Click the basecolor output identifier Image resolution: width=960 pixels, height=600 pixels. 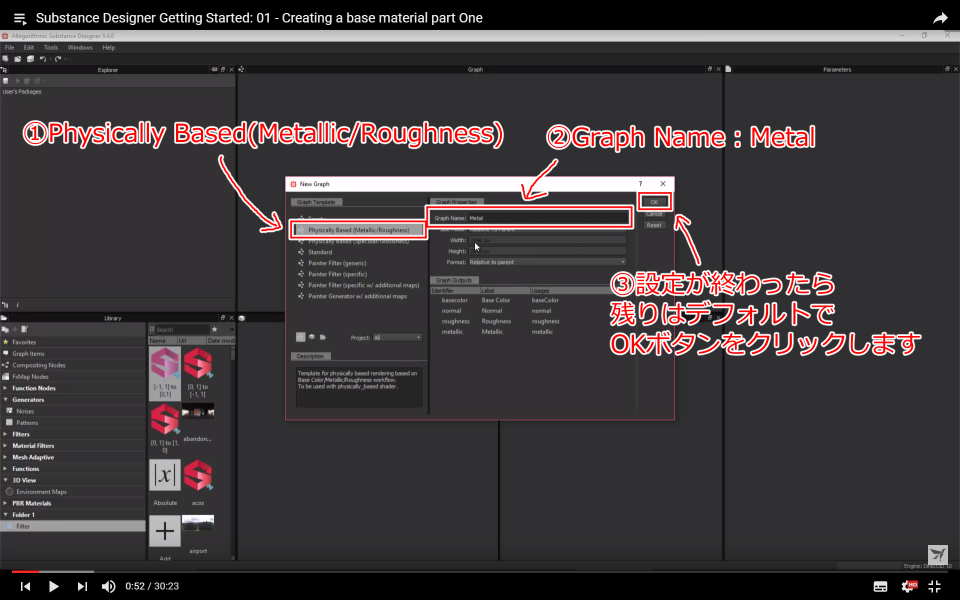tap(454, 301)
